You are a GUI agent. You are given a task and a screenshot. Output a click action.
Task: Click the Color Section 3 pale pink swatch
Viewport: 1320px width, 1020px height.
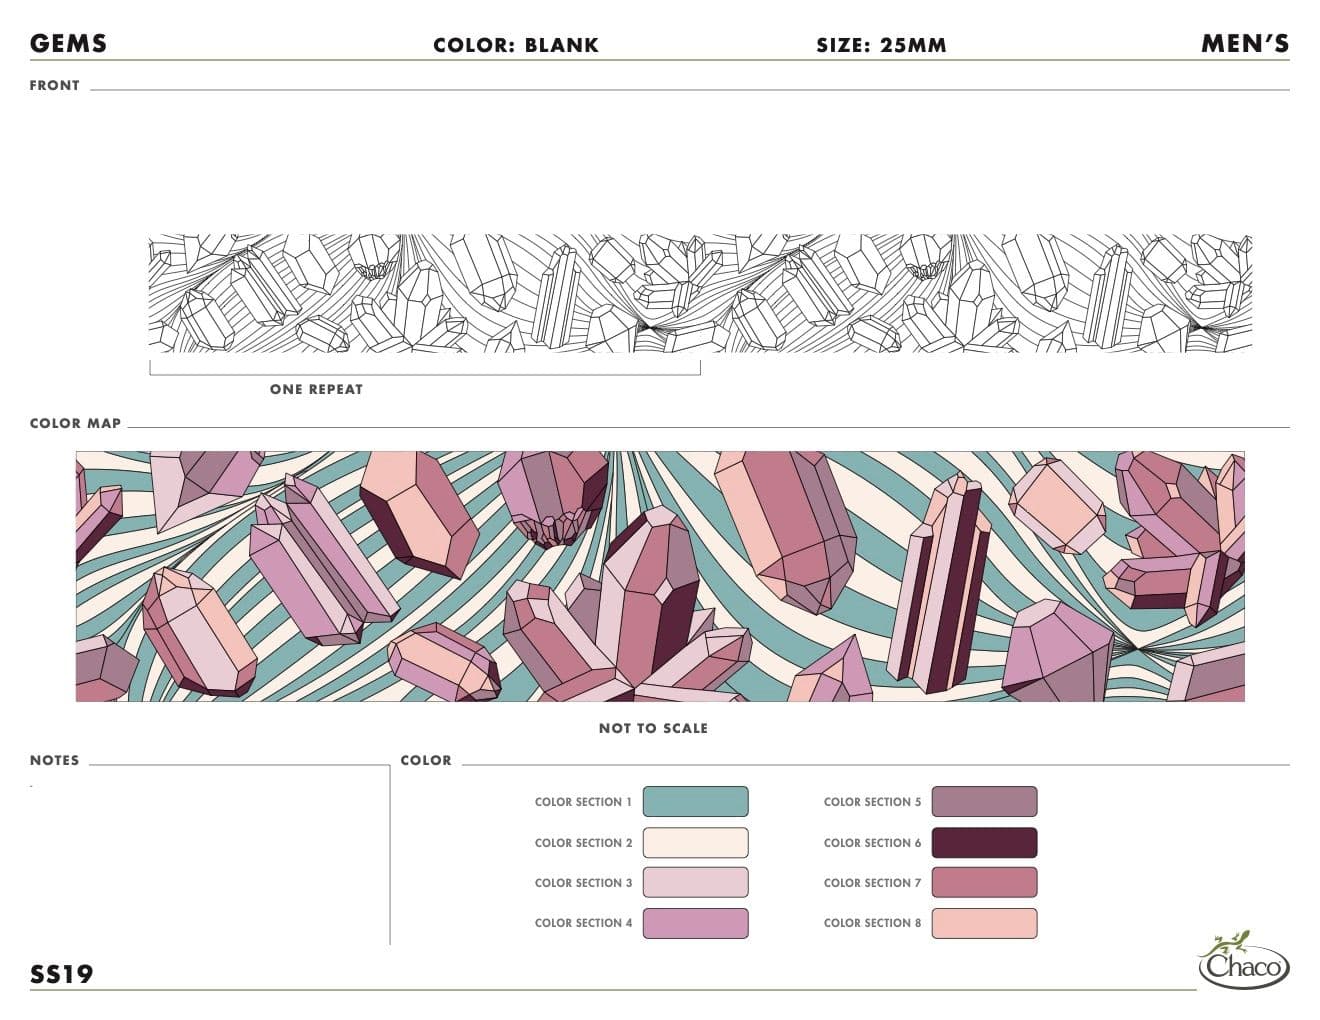(x=695, y=883)
